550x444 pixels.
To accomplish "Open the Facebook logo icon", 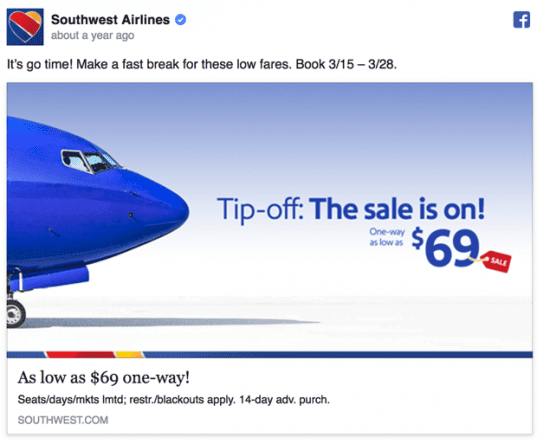I will click(522, 20).
